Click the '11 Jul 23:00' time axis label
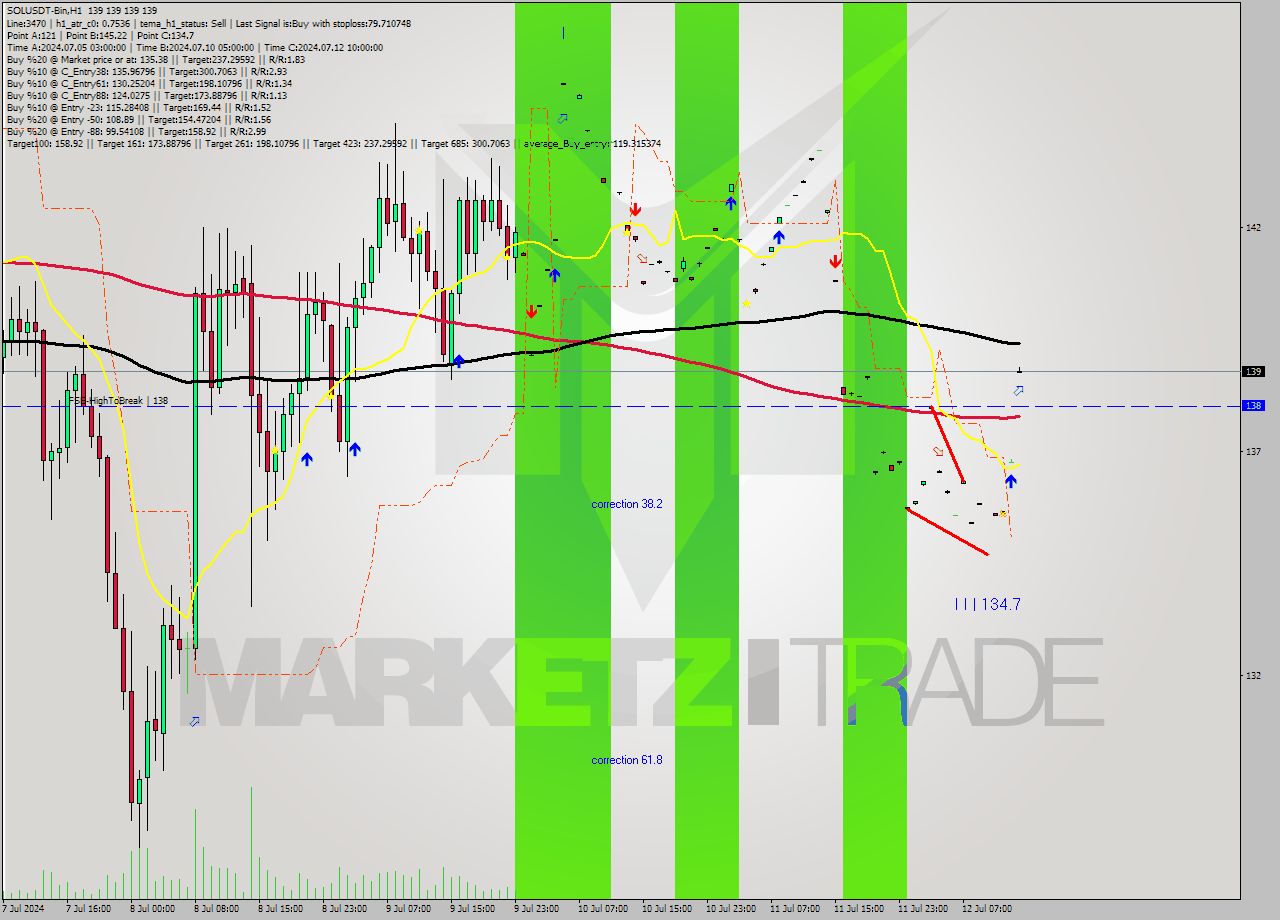Image resolution: width=1280 pixels, height=920 pixels. [x=922, y=909]
